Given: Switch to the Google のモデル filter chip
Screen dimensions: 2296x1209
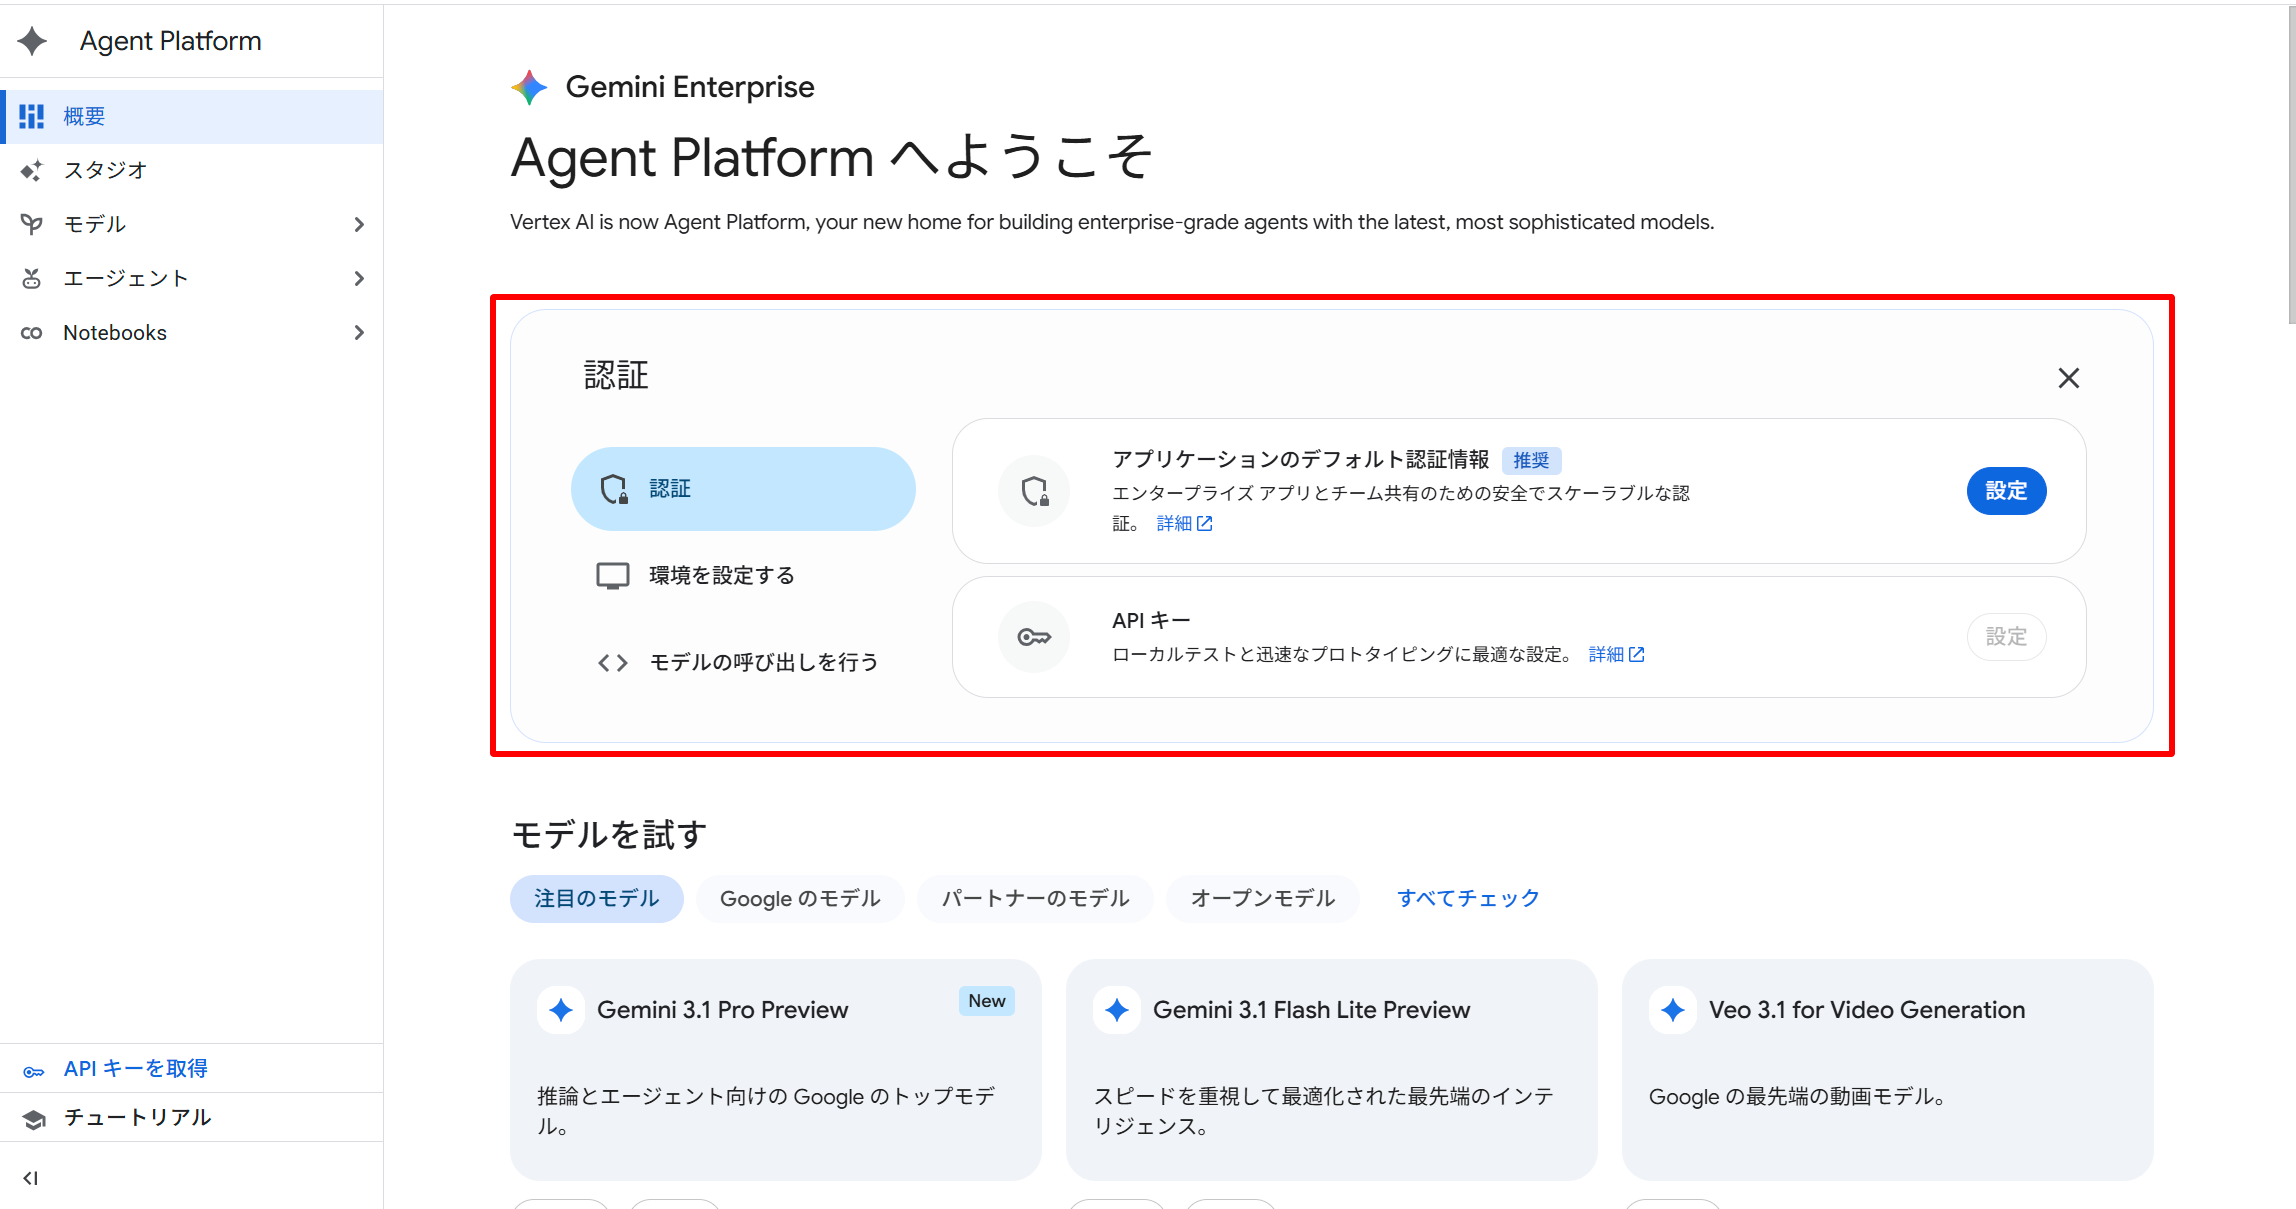Looking at the screenshot, I should pos(800,899).
